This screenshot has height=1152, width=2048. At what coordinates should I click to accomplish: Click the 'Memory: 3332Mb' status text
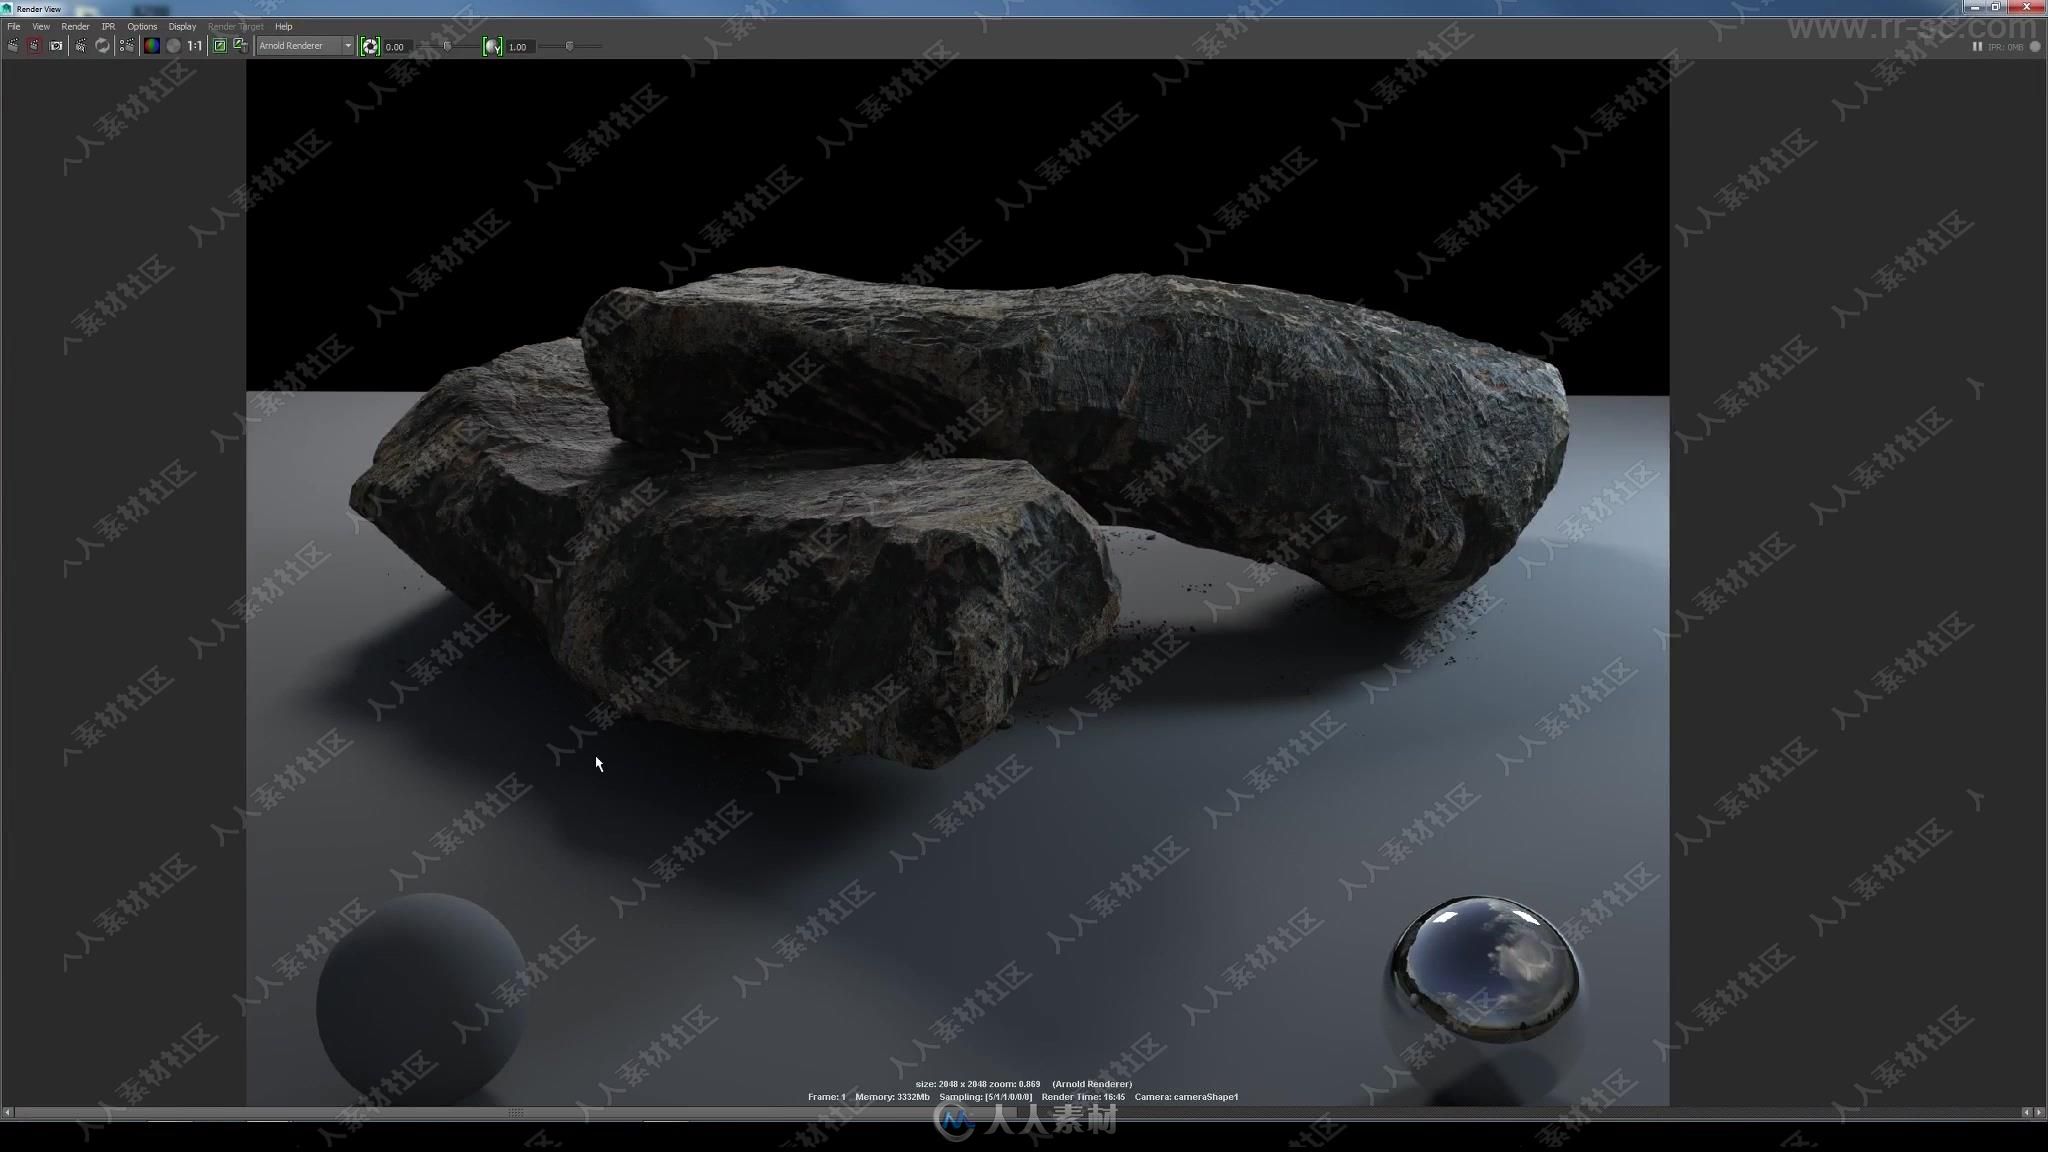tap(892, 1097)
